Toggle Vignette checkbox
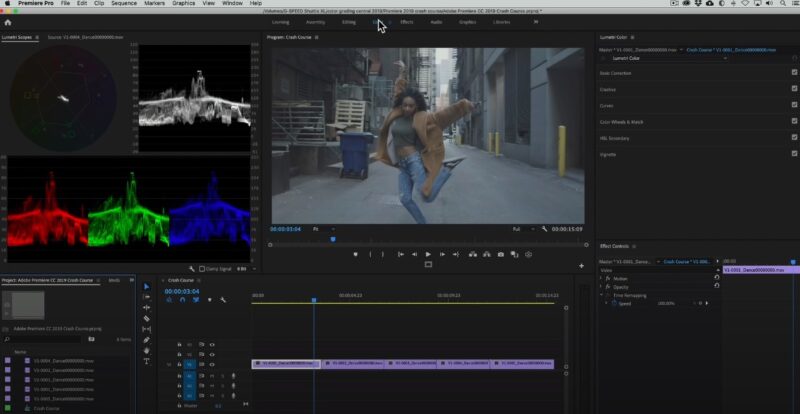 click(x=794, y=154)
